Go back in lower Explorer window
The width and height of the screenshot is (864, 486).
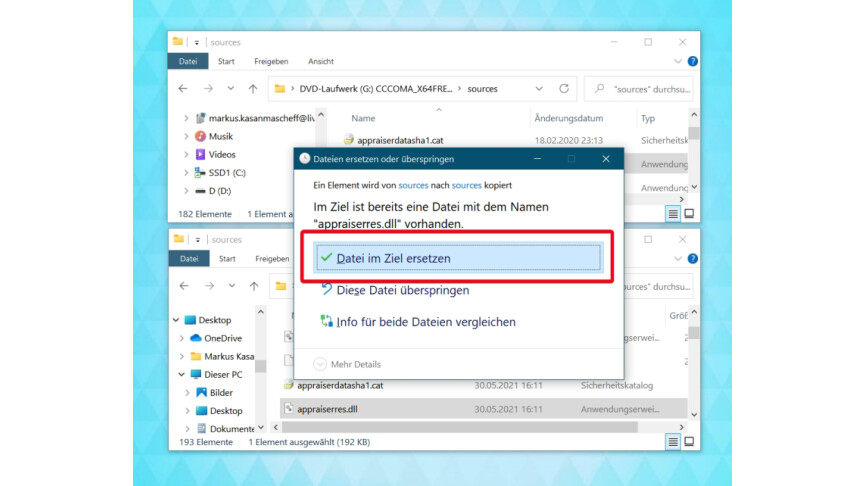(184, 286)
